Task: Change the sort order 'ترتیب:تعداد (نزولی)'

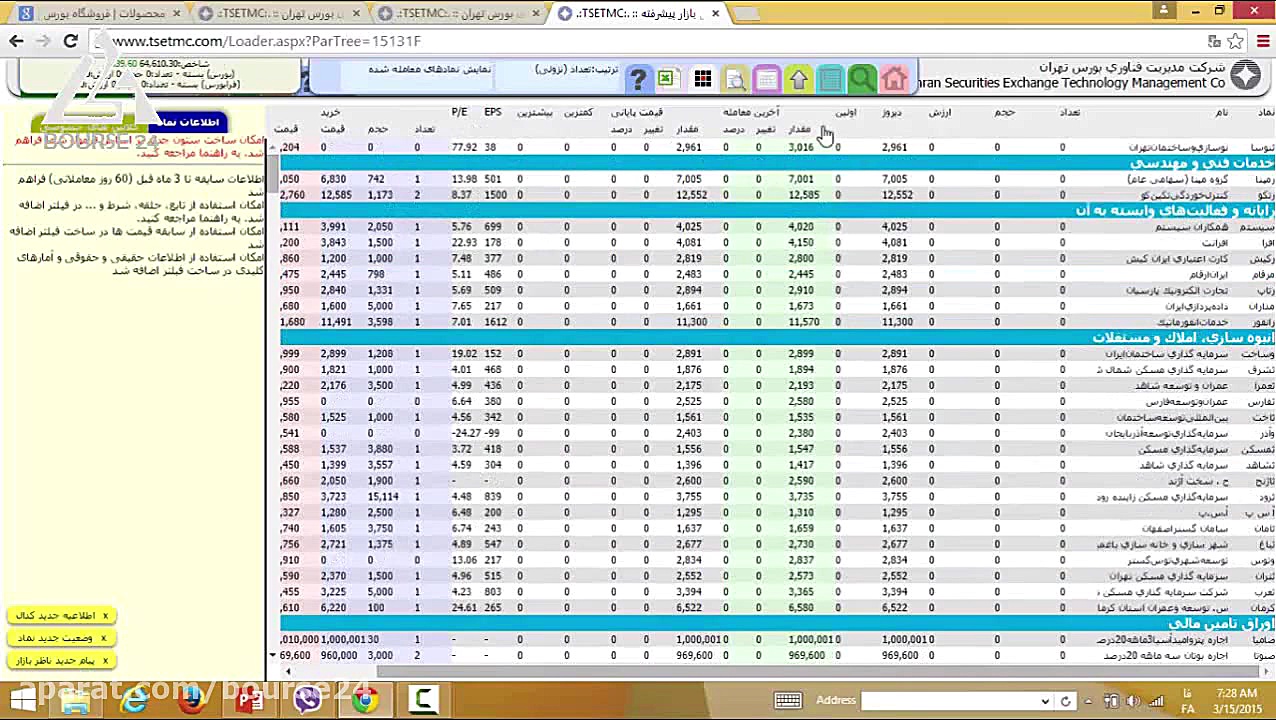Action: [x=576, y=69]
